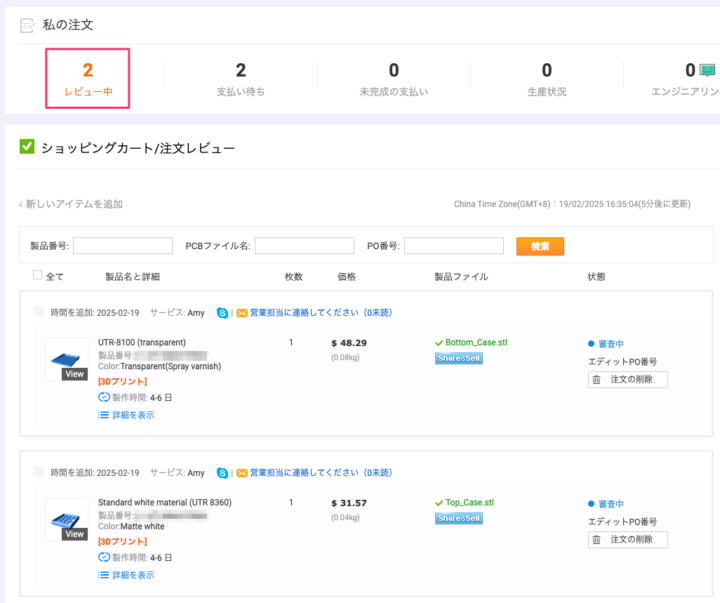720x603 pixels.
Task: Click trash icon for Top_Case order
Action: coord(597,540)
